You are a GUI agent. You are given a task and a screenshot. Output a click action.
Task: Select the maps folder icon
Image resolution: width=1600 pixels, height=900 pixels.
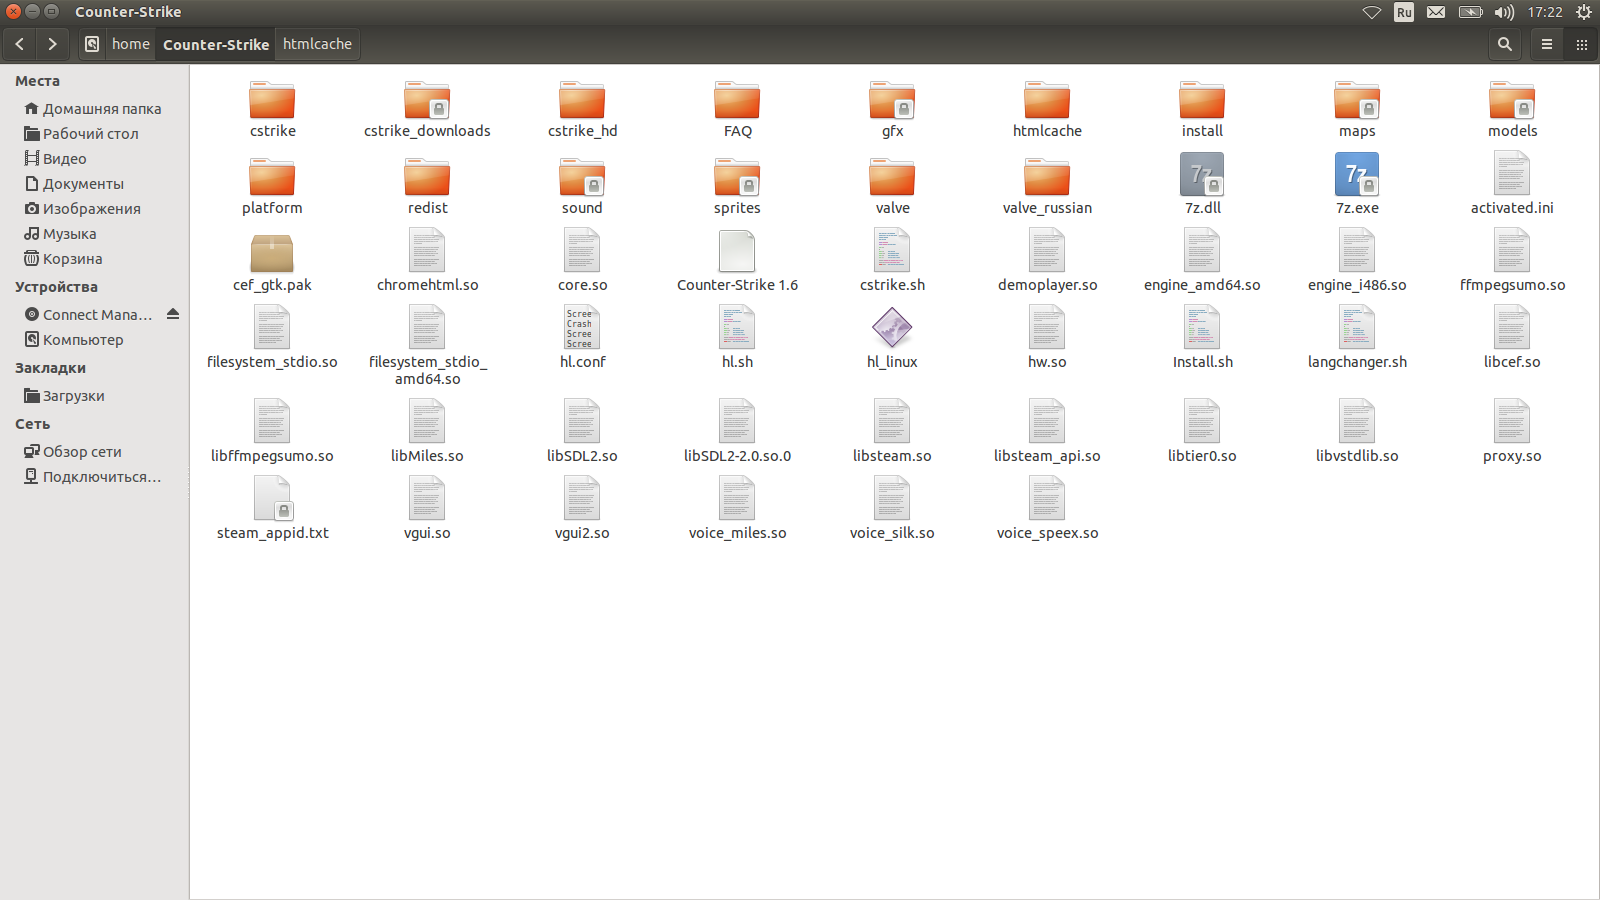pos(1357,100)
